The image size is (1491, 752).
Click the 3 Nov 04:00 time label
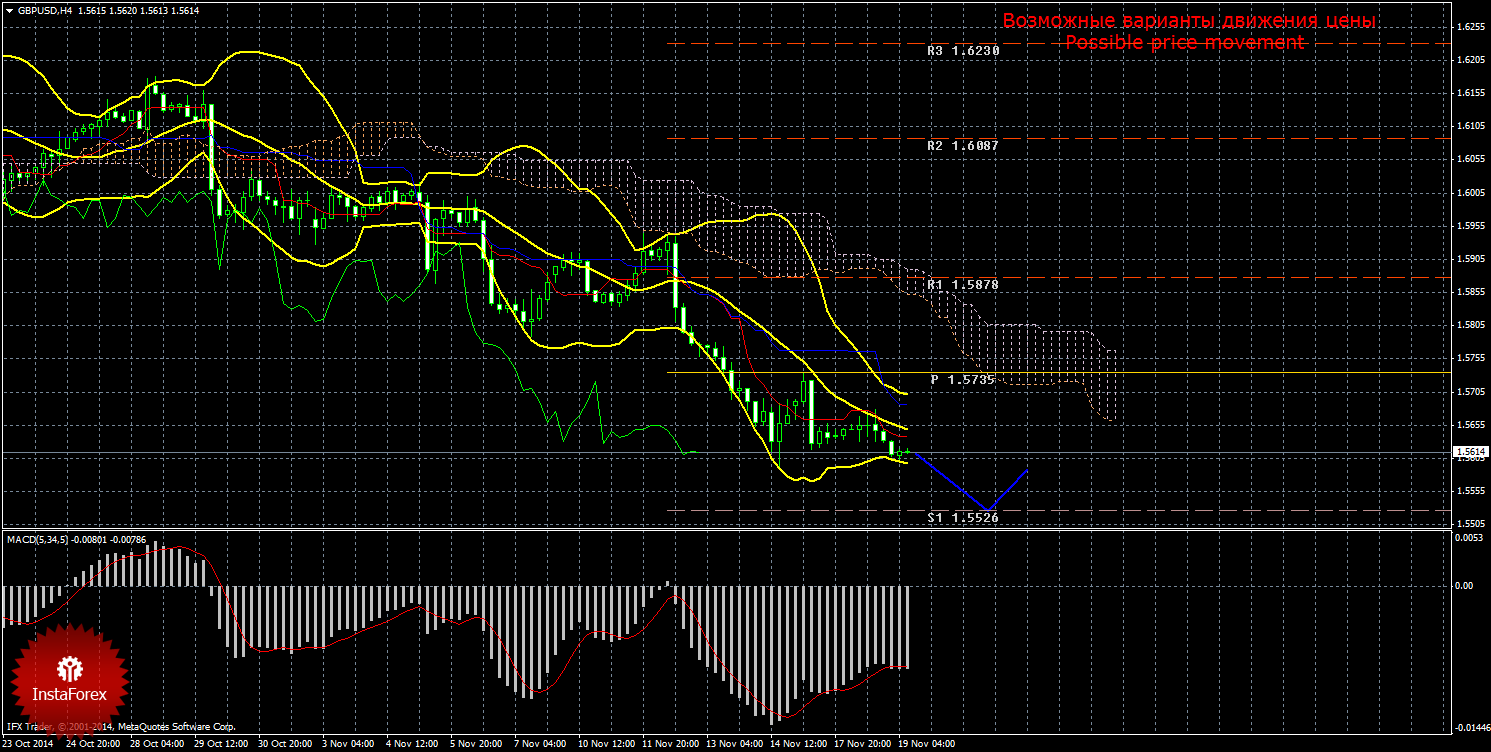[x=349, y=744]
